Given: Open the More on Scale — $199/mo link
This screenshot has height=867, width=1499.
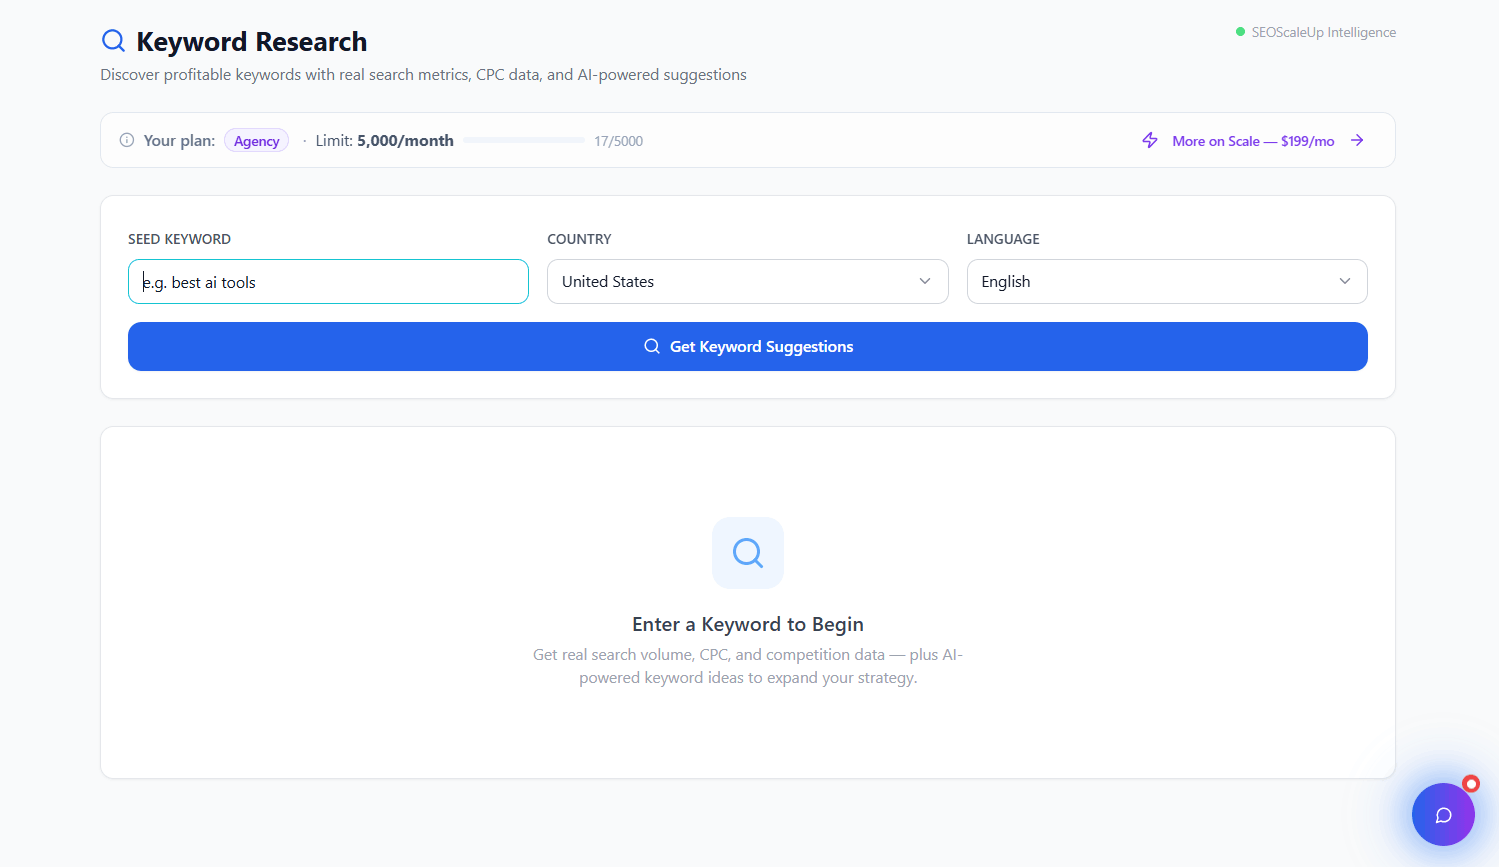Looking at the screenshot, I should click(1253, 140).
